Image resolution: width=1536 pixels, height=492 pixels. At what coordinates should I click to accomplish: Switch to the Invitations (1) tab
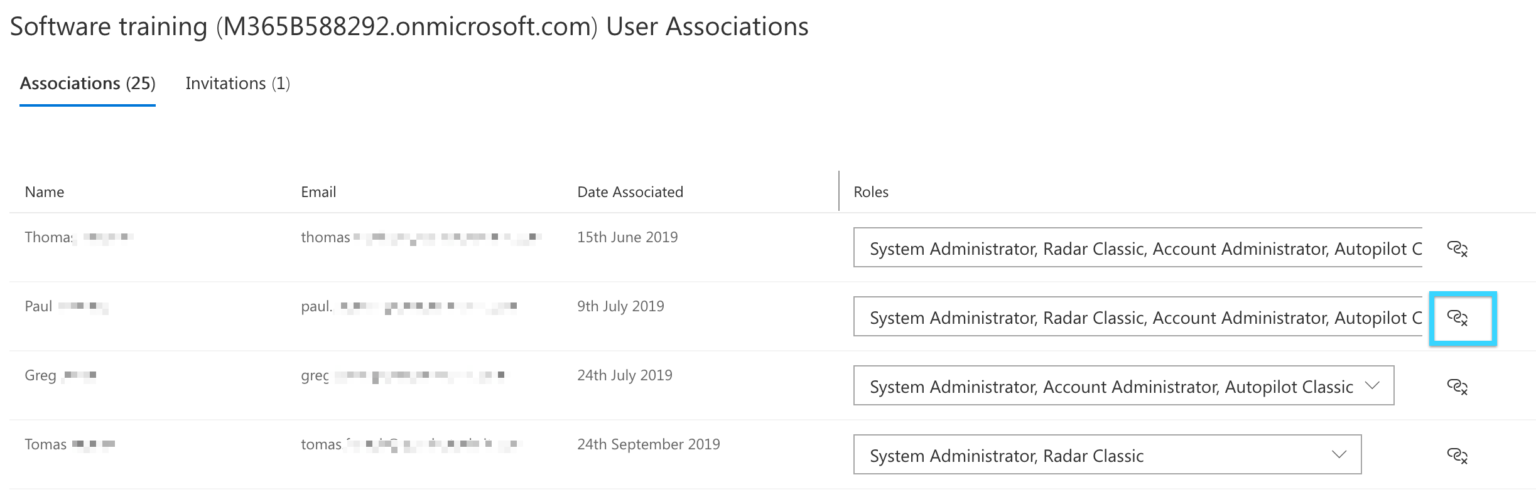point(238,84)
